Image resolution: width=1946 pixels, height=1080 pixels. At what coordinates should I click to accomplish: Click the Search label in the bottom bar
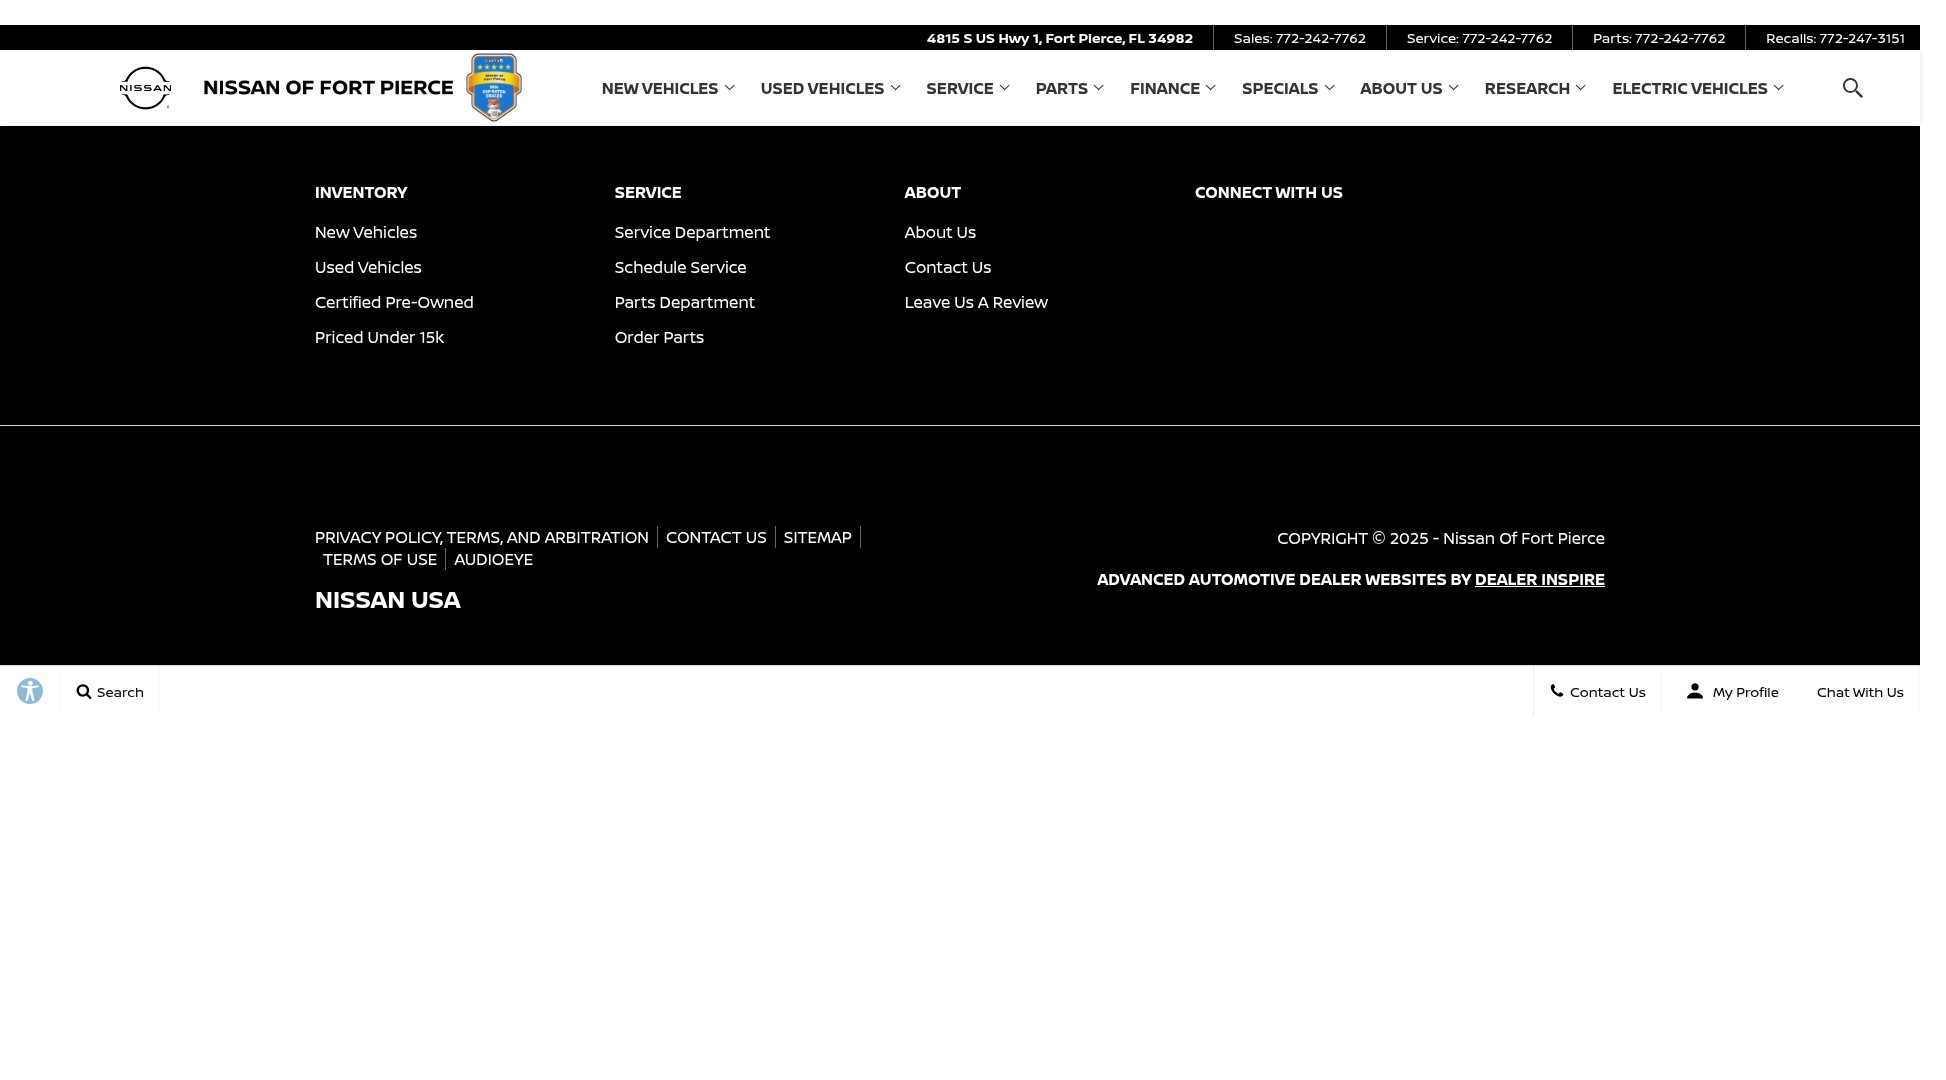pos(120,692)
